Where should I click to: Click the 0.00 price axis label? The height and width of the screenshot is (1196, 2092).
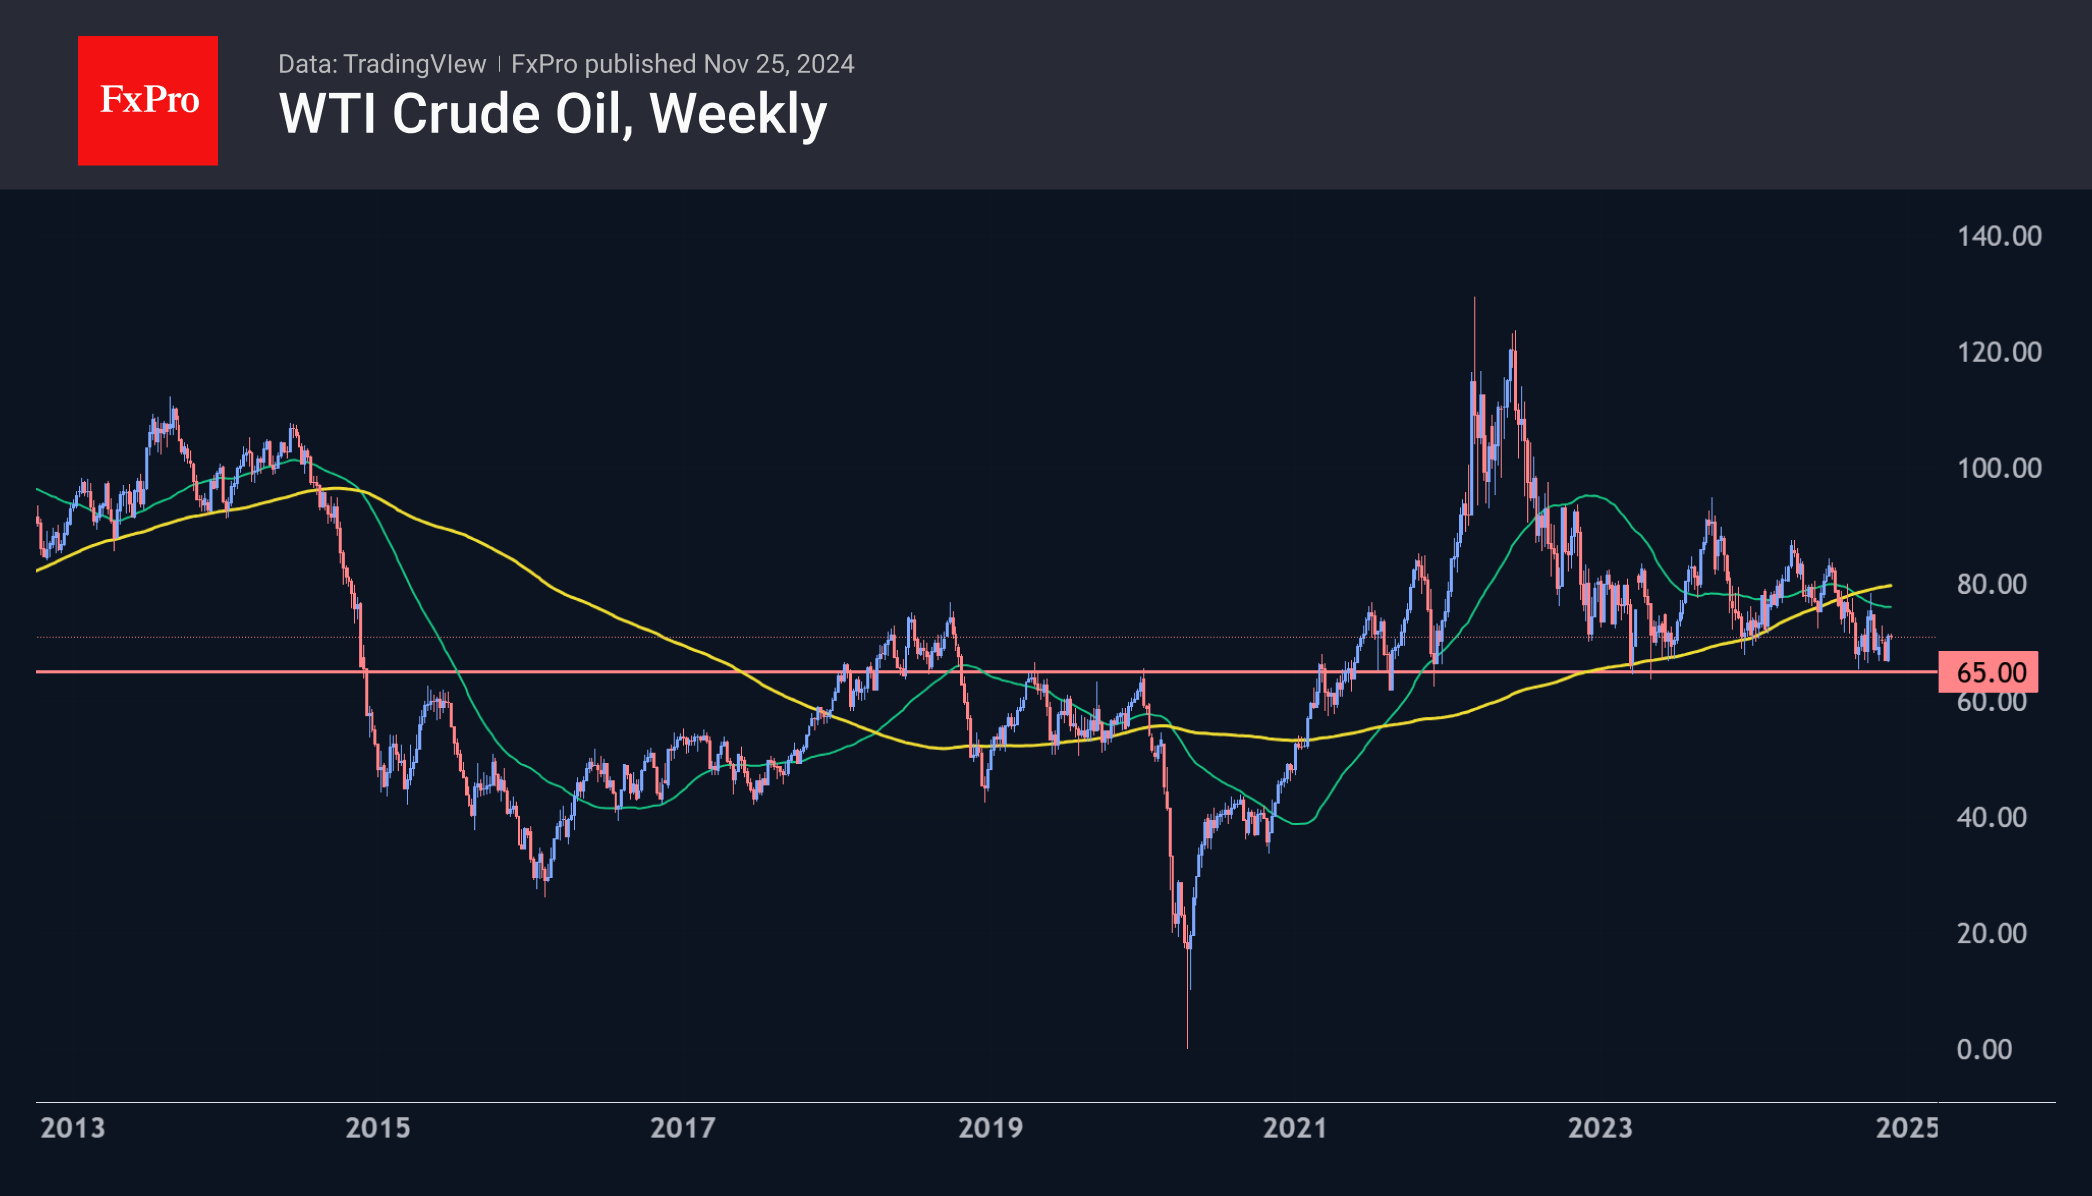[x=1985, y=1049]
